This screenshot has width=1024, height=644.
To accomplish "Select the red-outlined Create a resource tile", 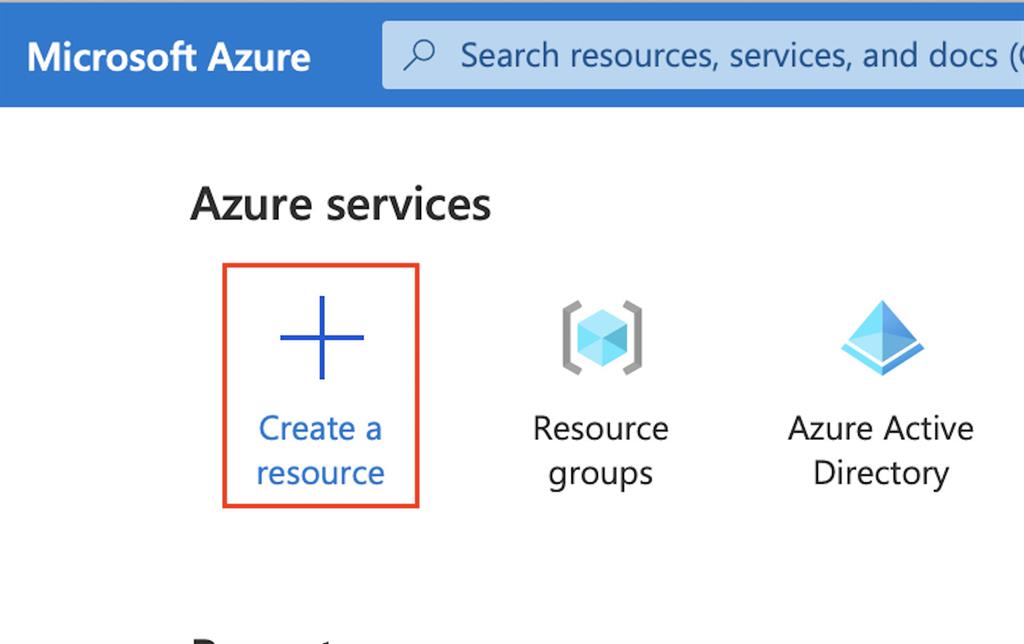I will 321,385.
